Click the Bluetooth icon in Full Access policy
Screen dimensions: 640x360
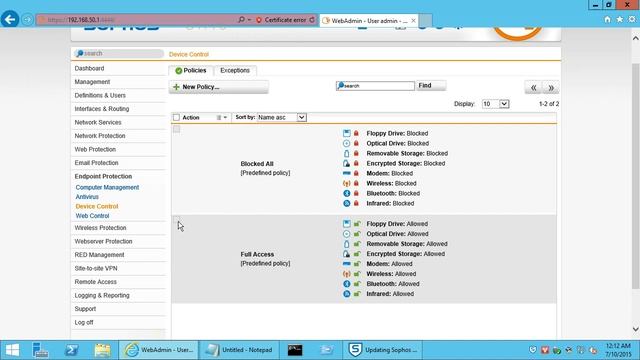pos(347,284)
